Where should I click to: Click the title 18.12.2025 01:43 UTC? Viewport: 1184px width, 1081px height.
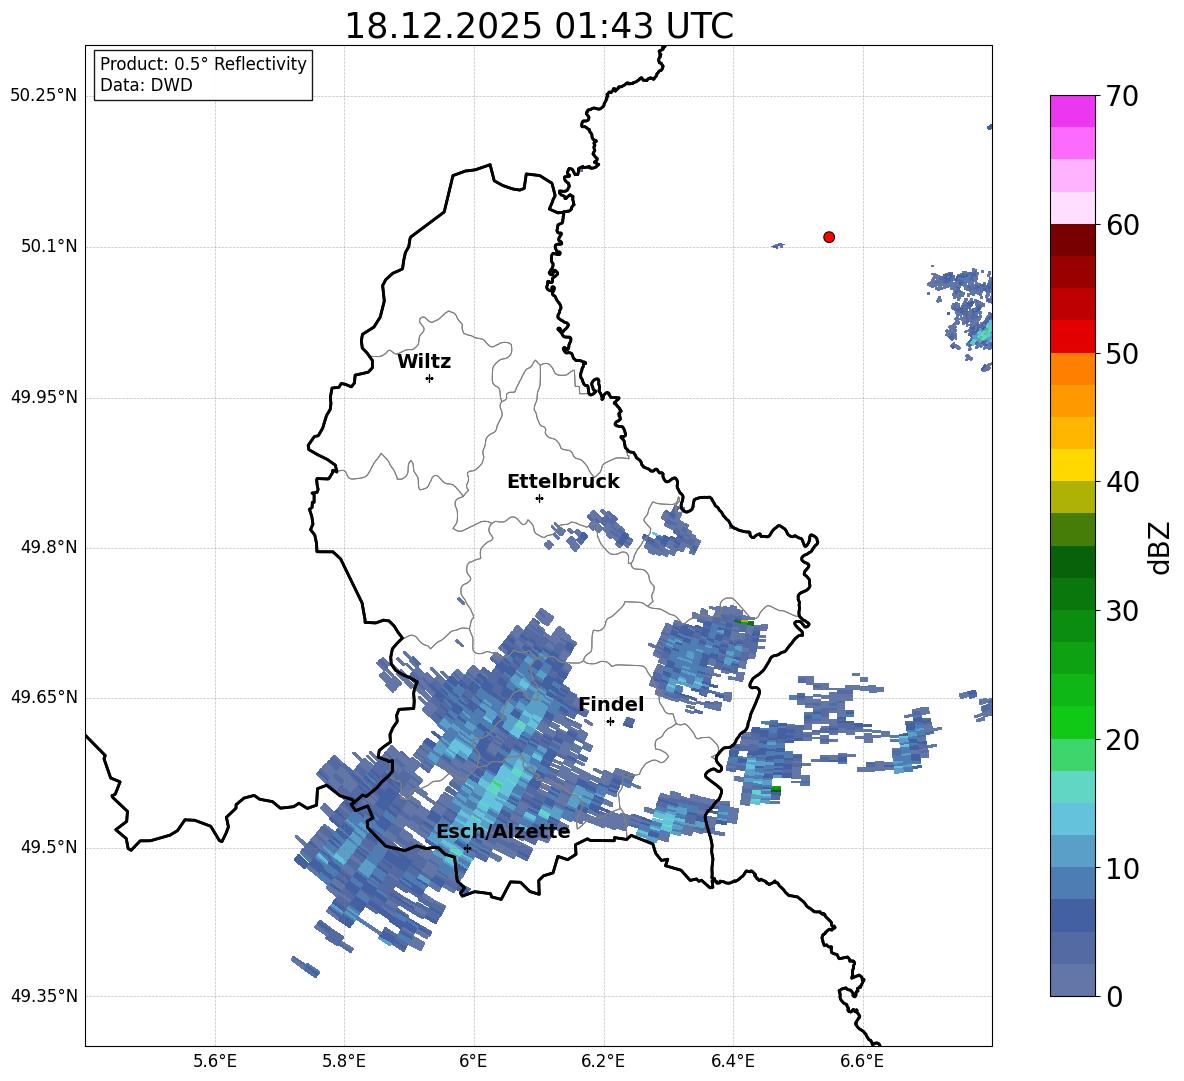(x=538, y=26)
